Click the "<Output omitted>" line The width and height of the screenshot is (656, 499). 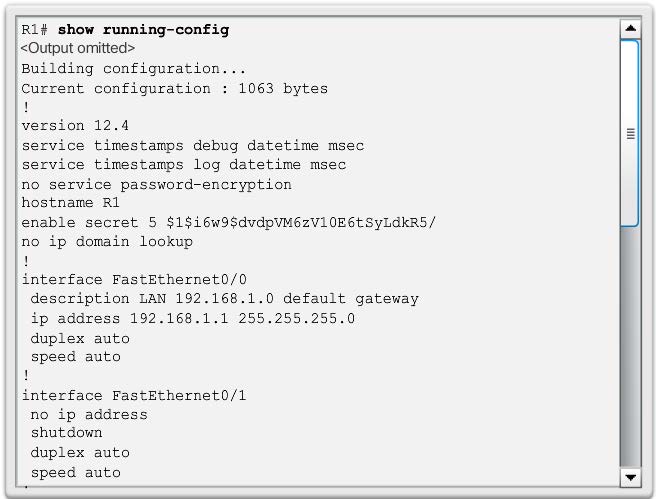coord(78,48)
